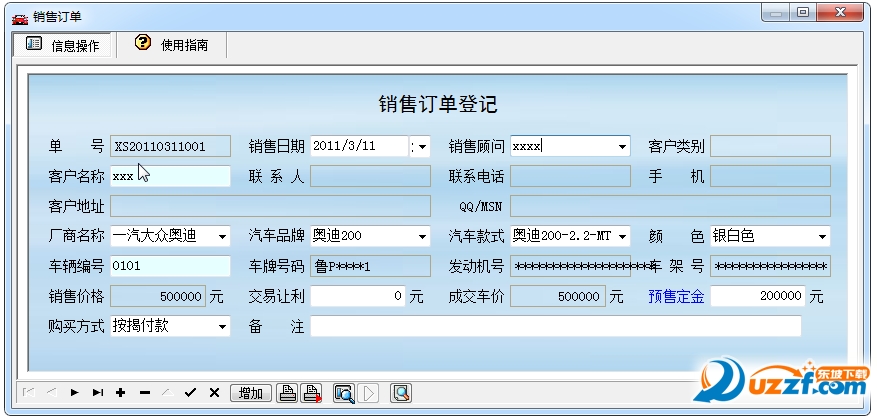Click the 成交车价 field
The height and width of the screenshot is (419, 877).
(x=558, y=296)
